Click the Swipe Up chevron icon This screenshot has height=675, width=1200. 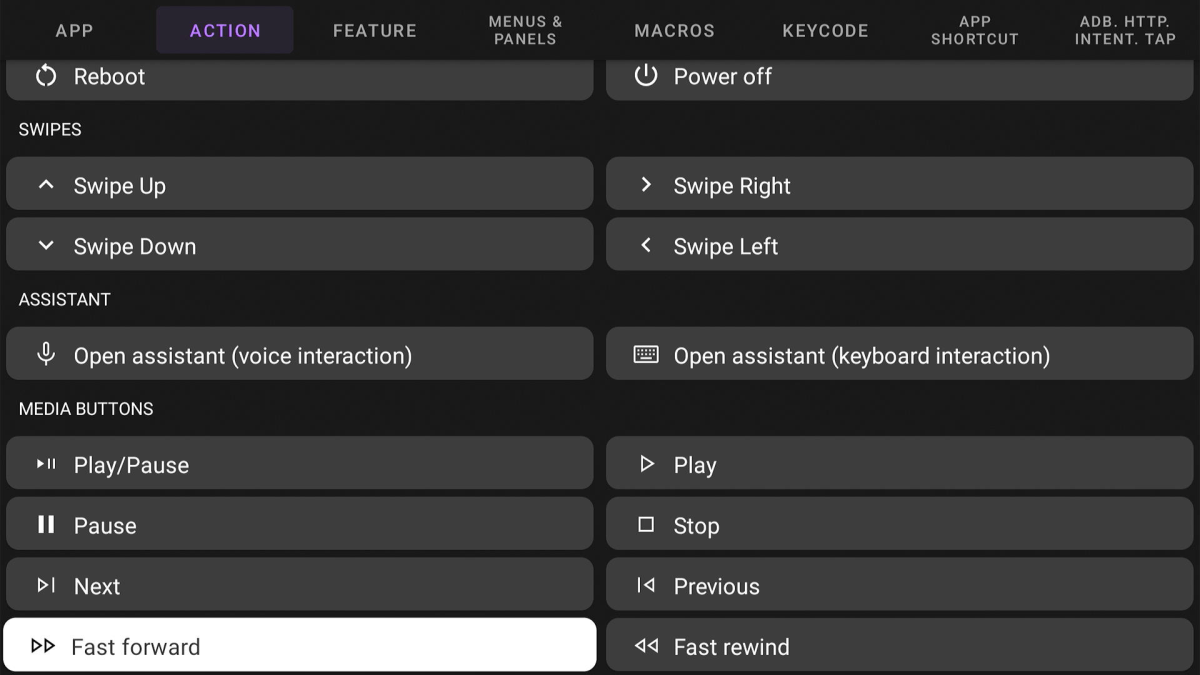click(46, 185)
